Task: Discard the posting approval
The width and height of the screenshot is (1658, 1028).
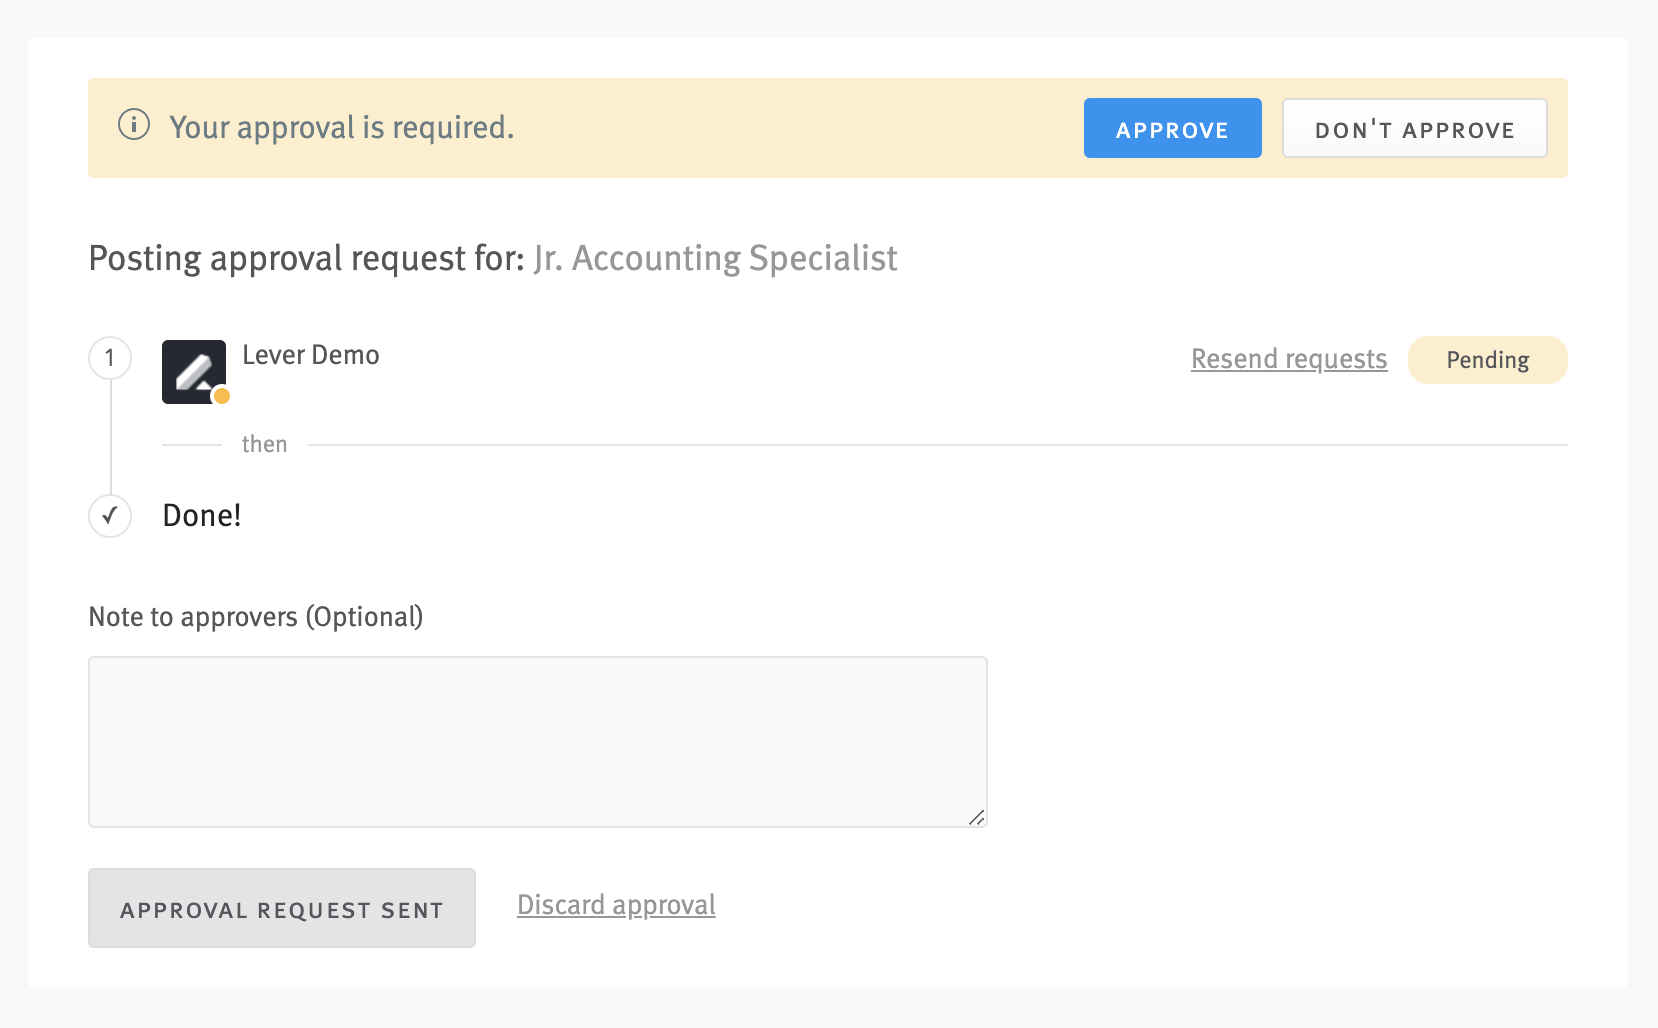Action: tap(615, 905)
